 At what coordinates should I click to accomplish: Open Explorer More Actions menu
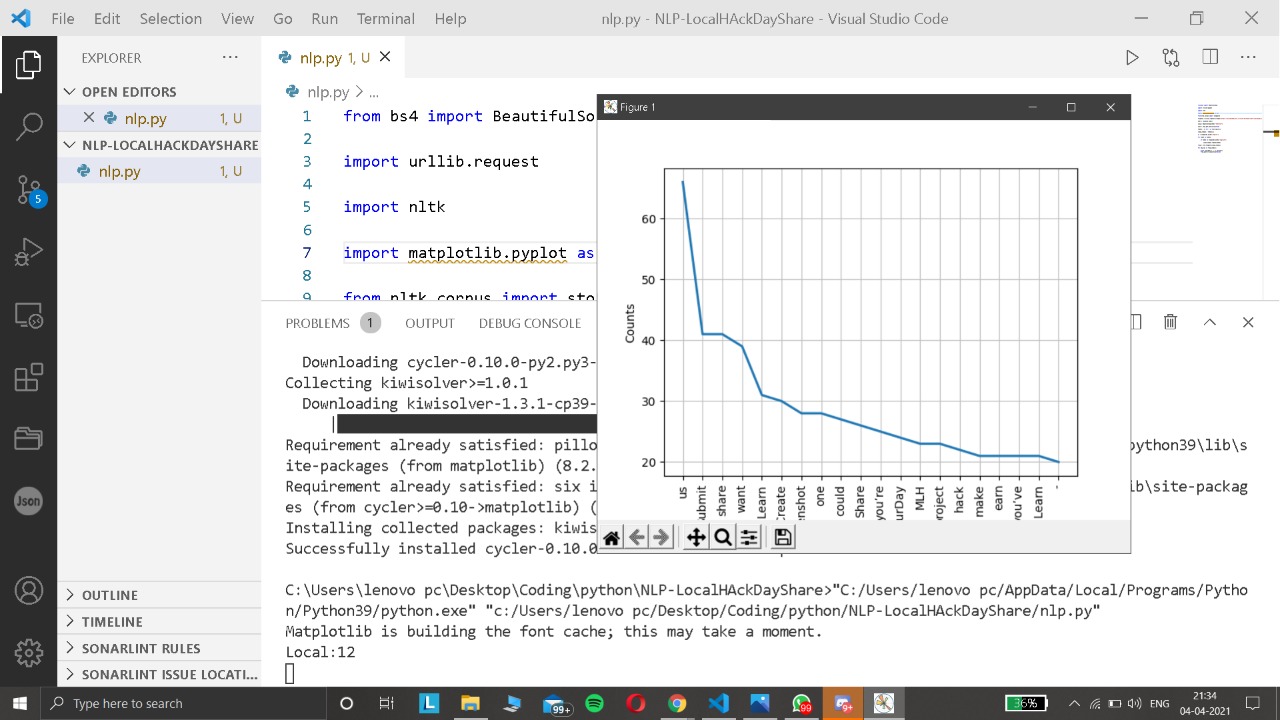point(230,57)
